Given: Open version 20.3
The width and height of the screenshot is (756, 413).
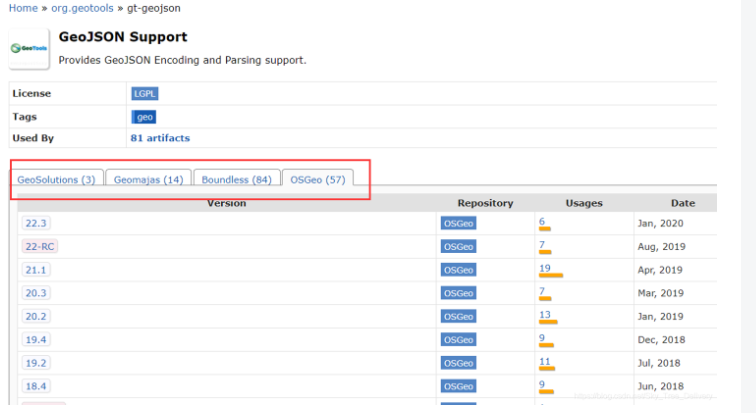Looking at the screenshot, I should 36,293.
